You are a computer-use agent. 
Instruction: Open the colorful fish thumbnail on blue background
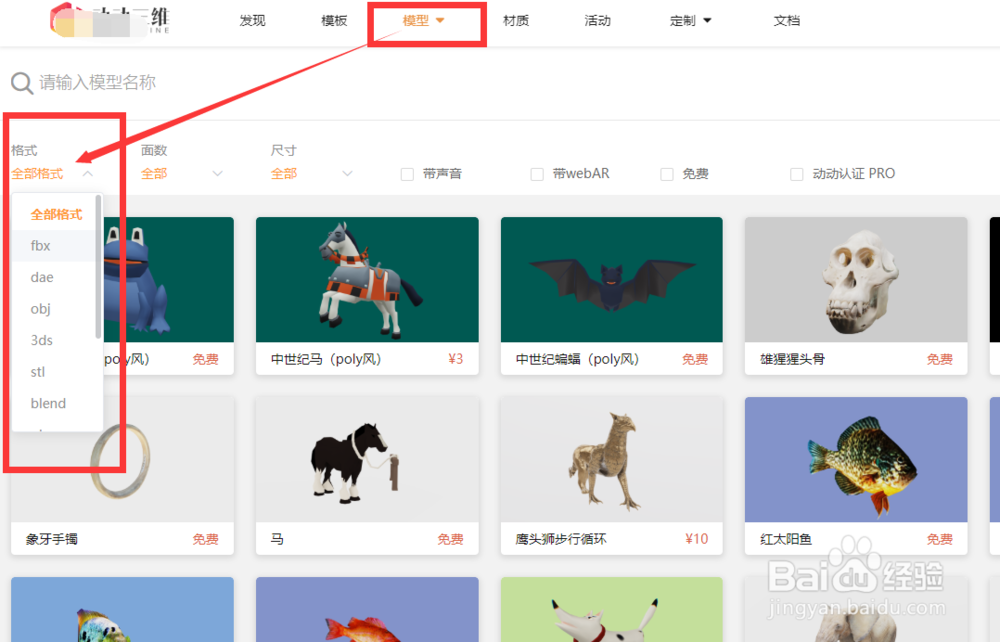[122, 609]
